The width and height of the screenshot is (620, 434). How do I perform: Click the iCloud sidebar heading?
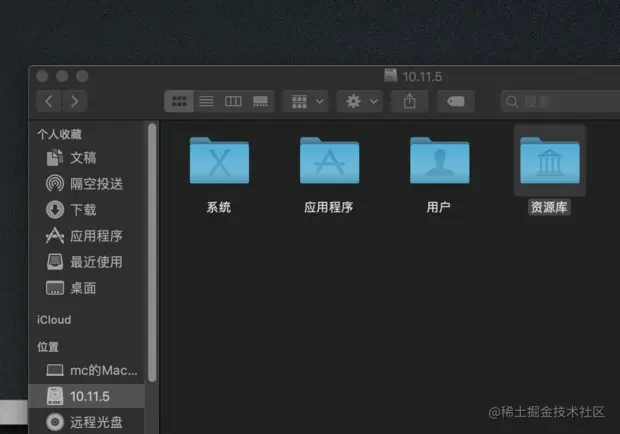54,320
